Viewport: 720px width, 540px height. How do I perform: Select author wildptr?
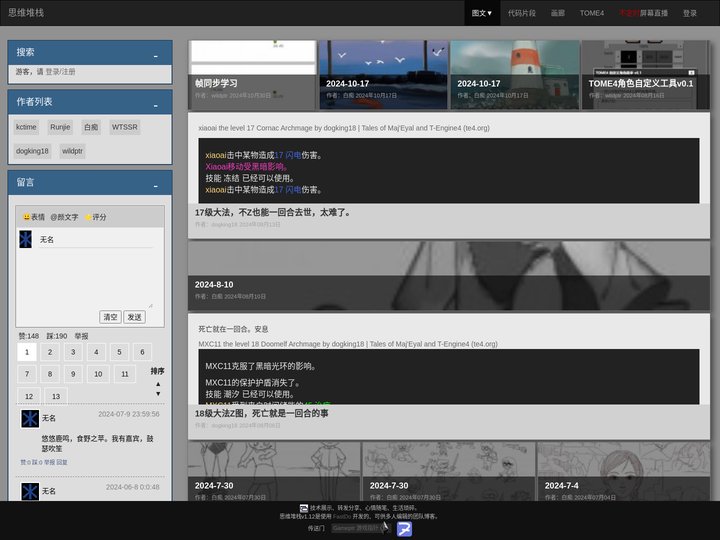tap(72, 151)
